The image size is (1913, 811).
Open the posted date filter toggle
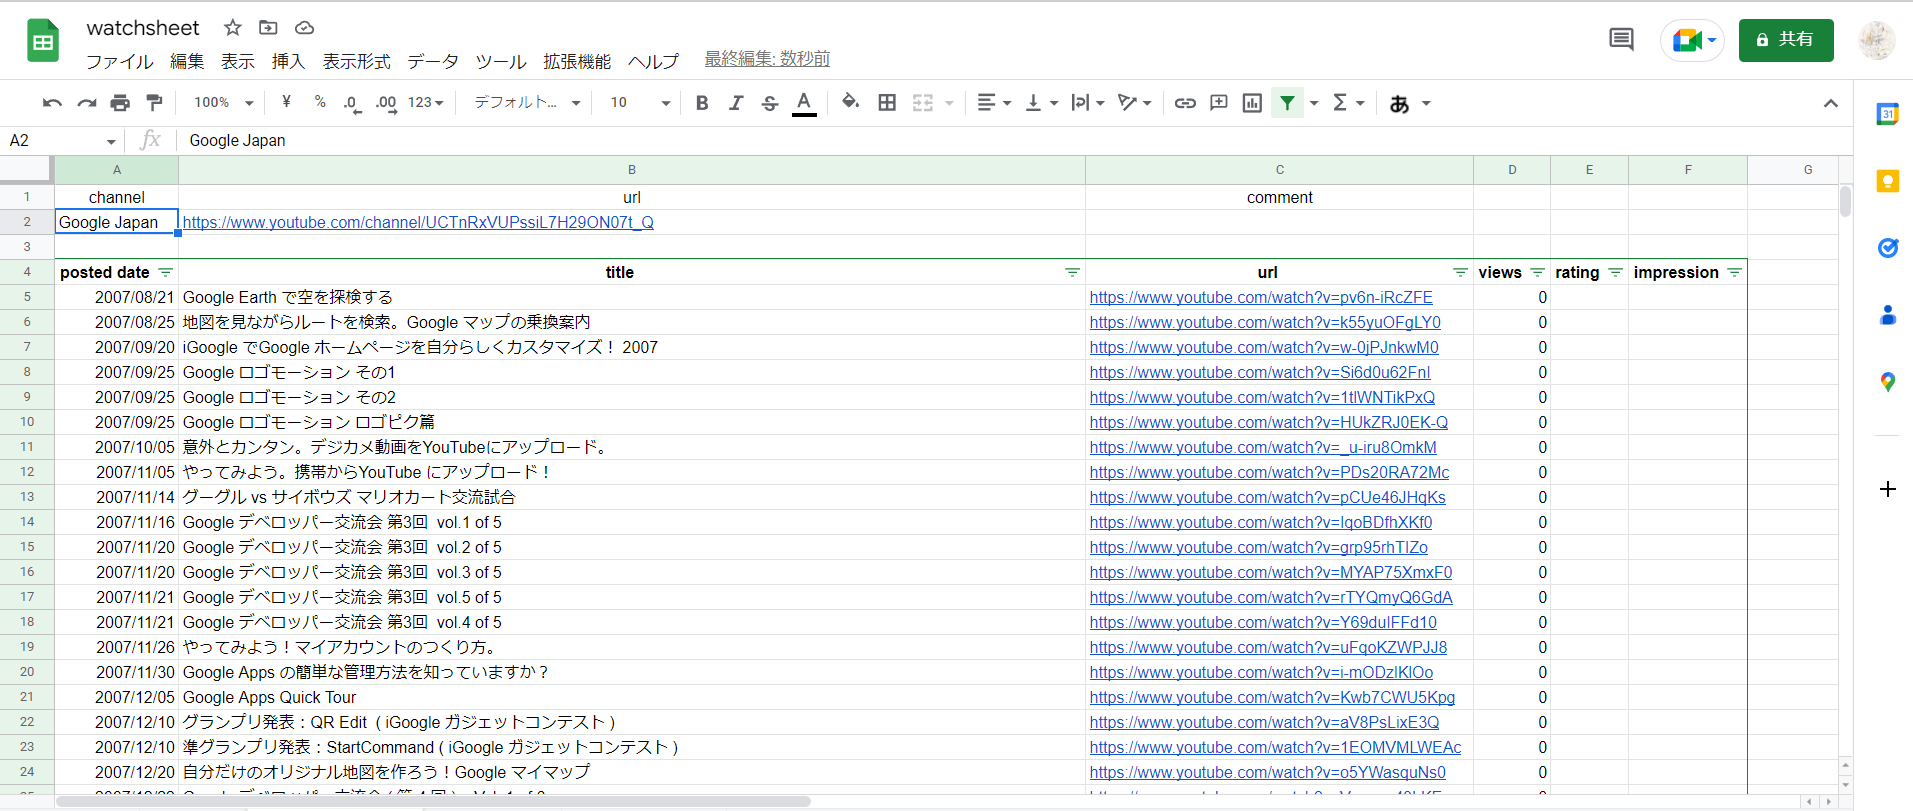pyautogui.click(x=165, y=272)
